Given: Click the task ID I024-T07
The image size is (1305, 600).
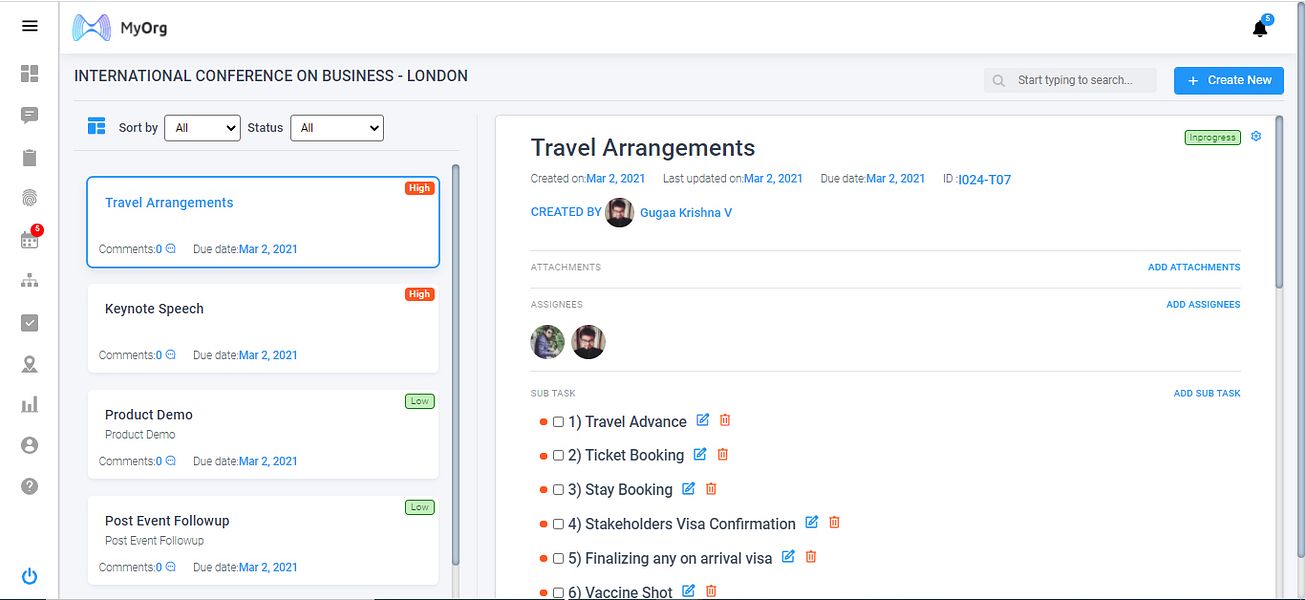Looking at the screenshot, I should tap(984, 180).
